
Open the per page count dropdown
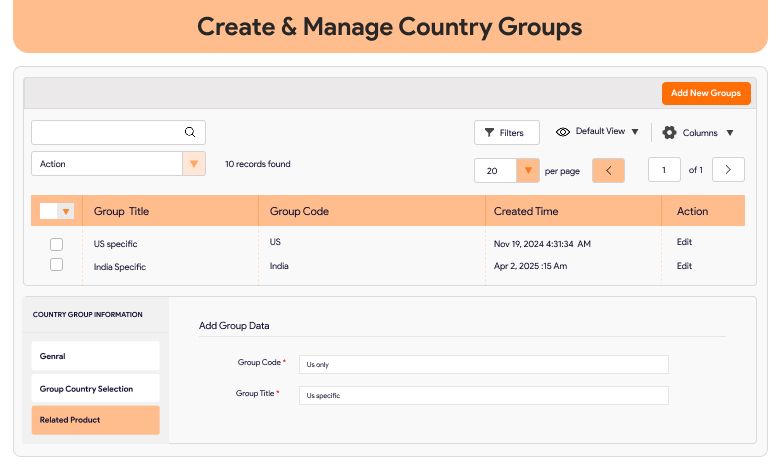tap(528, 171)
